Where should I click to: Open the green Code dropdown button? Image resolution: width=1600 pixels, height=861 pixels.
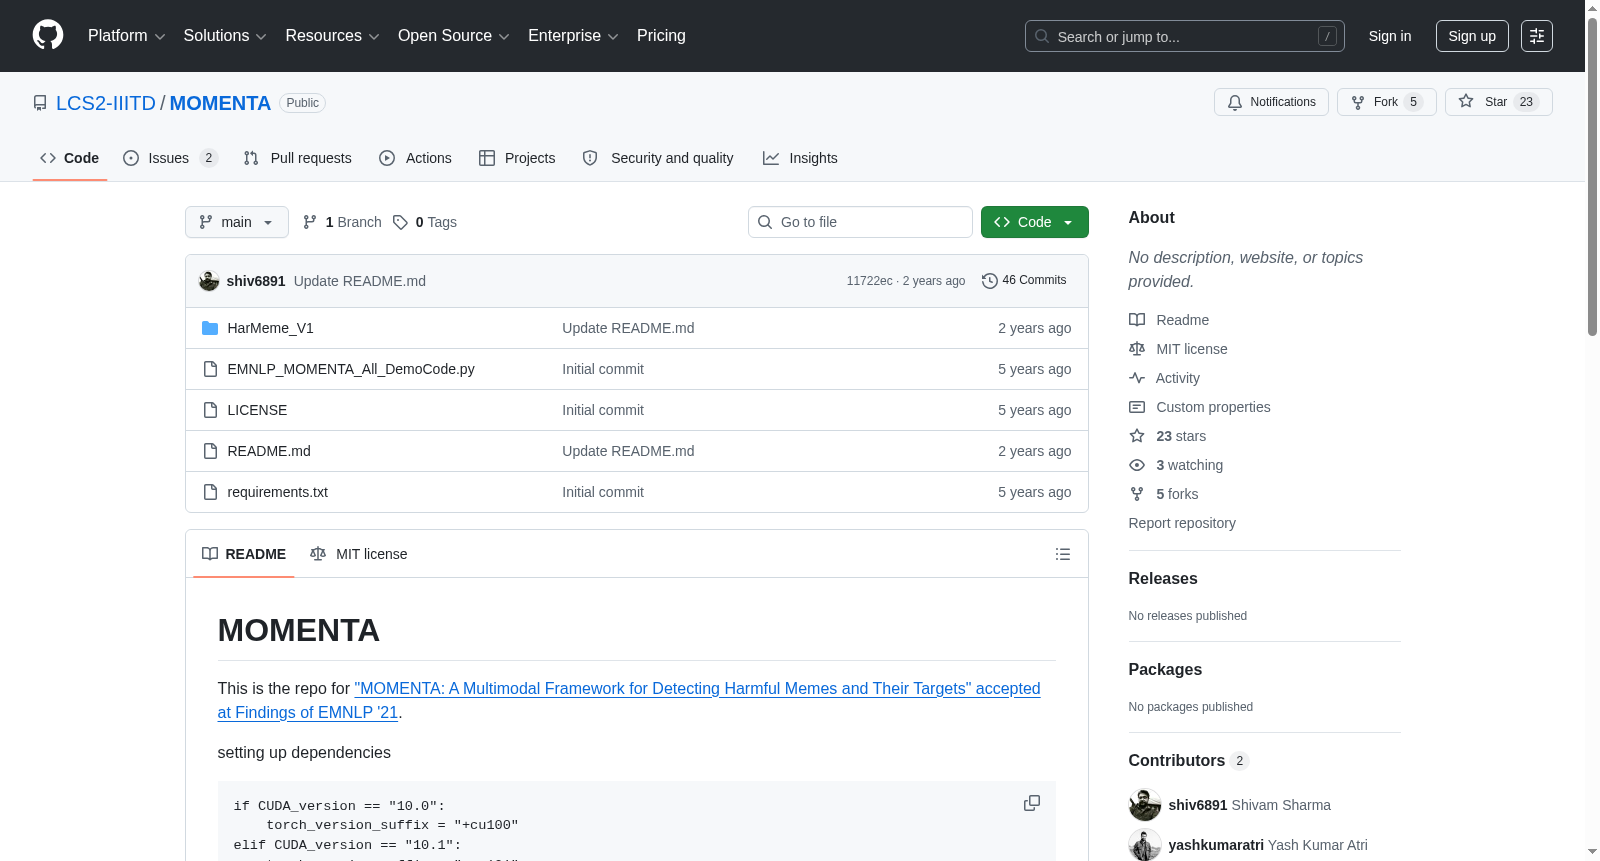point(1035,222)
